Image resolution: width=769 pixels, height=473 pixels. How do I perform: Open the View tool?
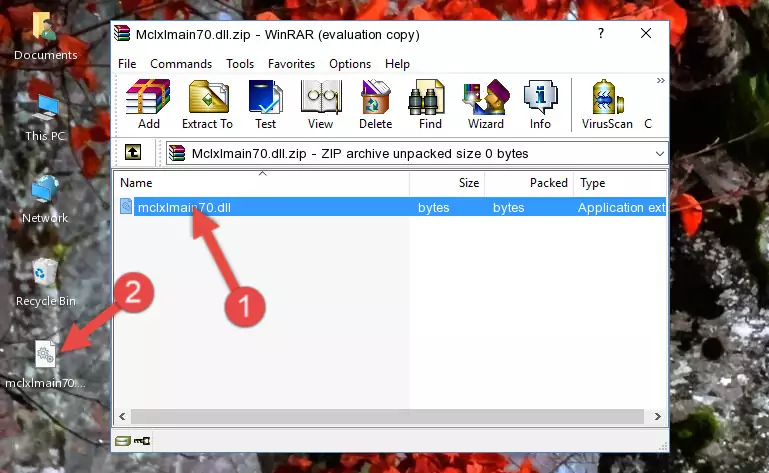tap(321, 105)
